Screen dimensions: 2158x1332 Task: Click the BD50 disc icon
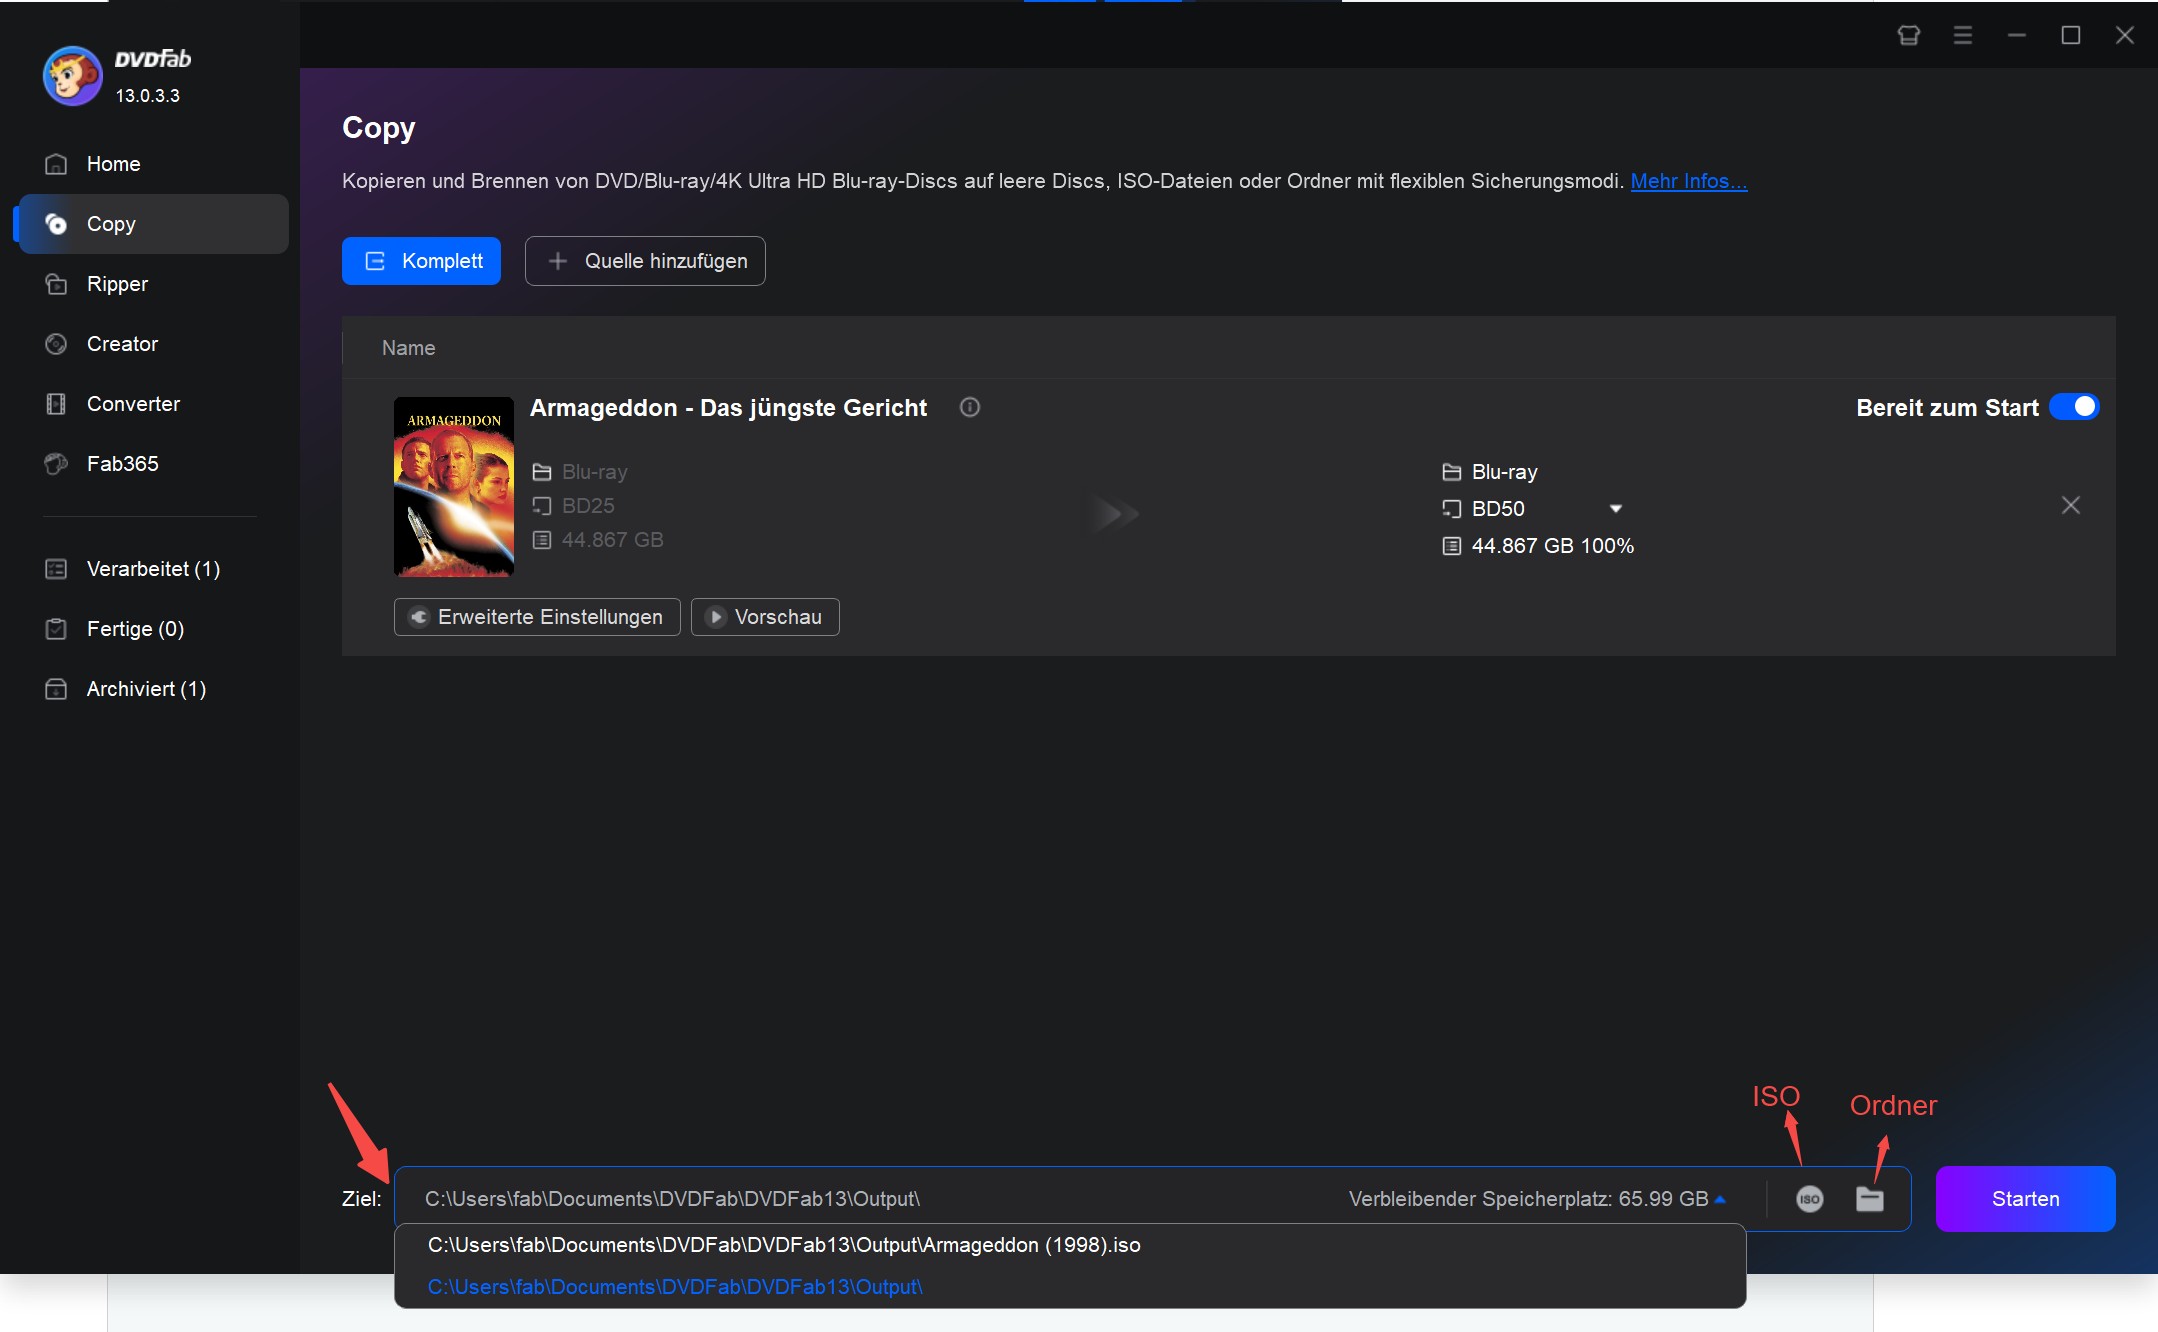tap(1451, 509)
